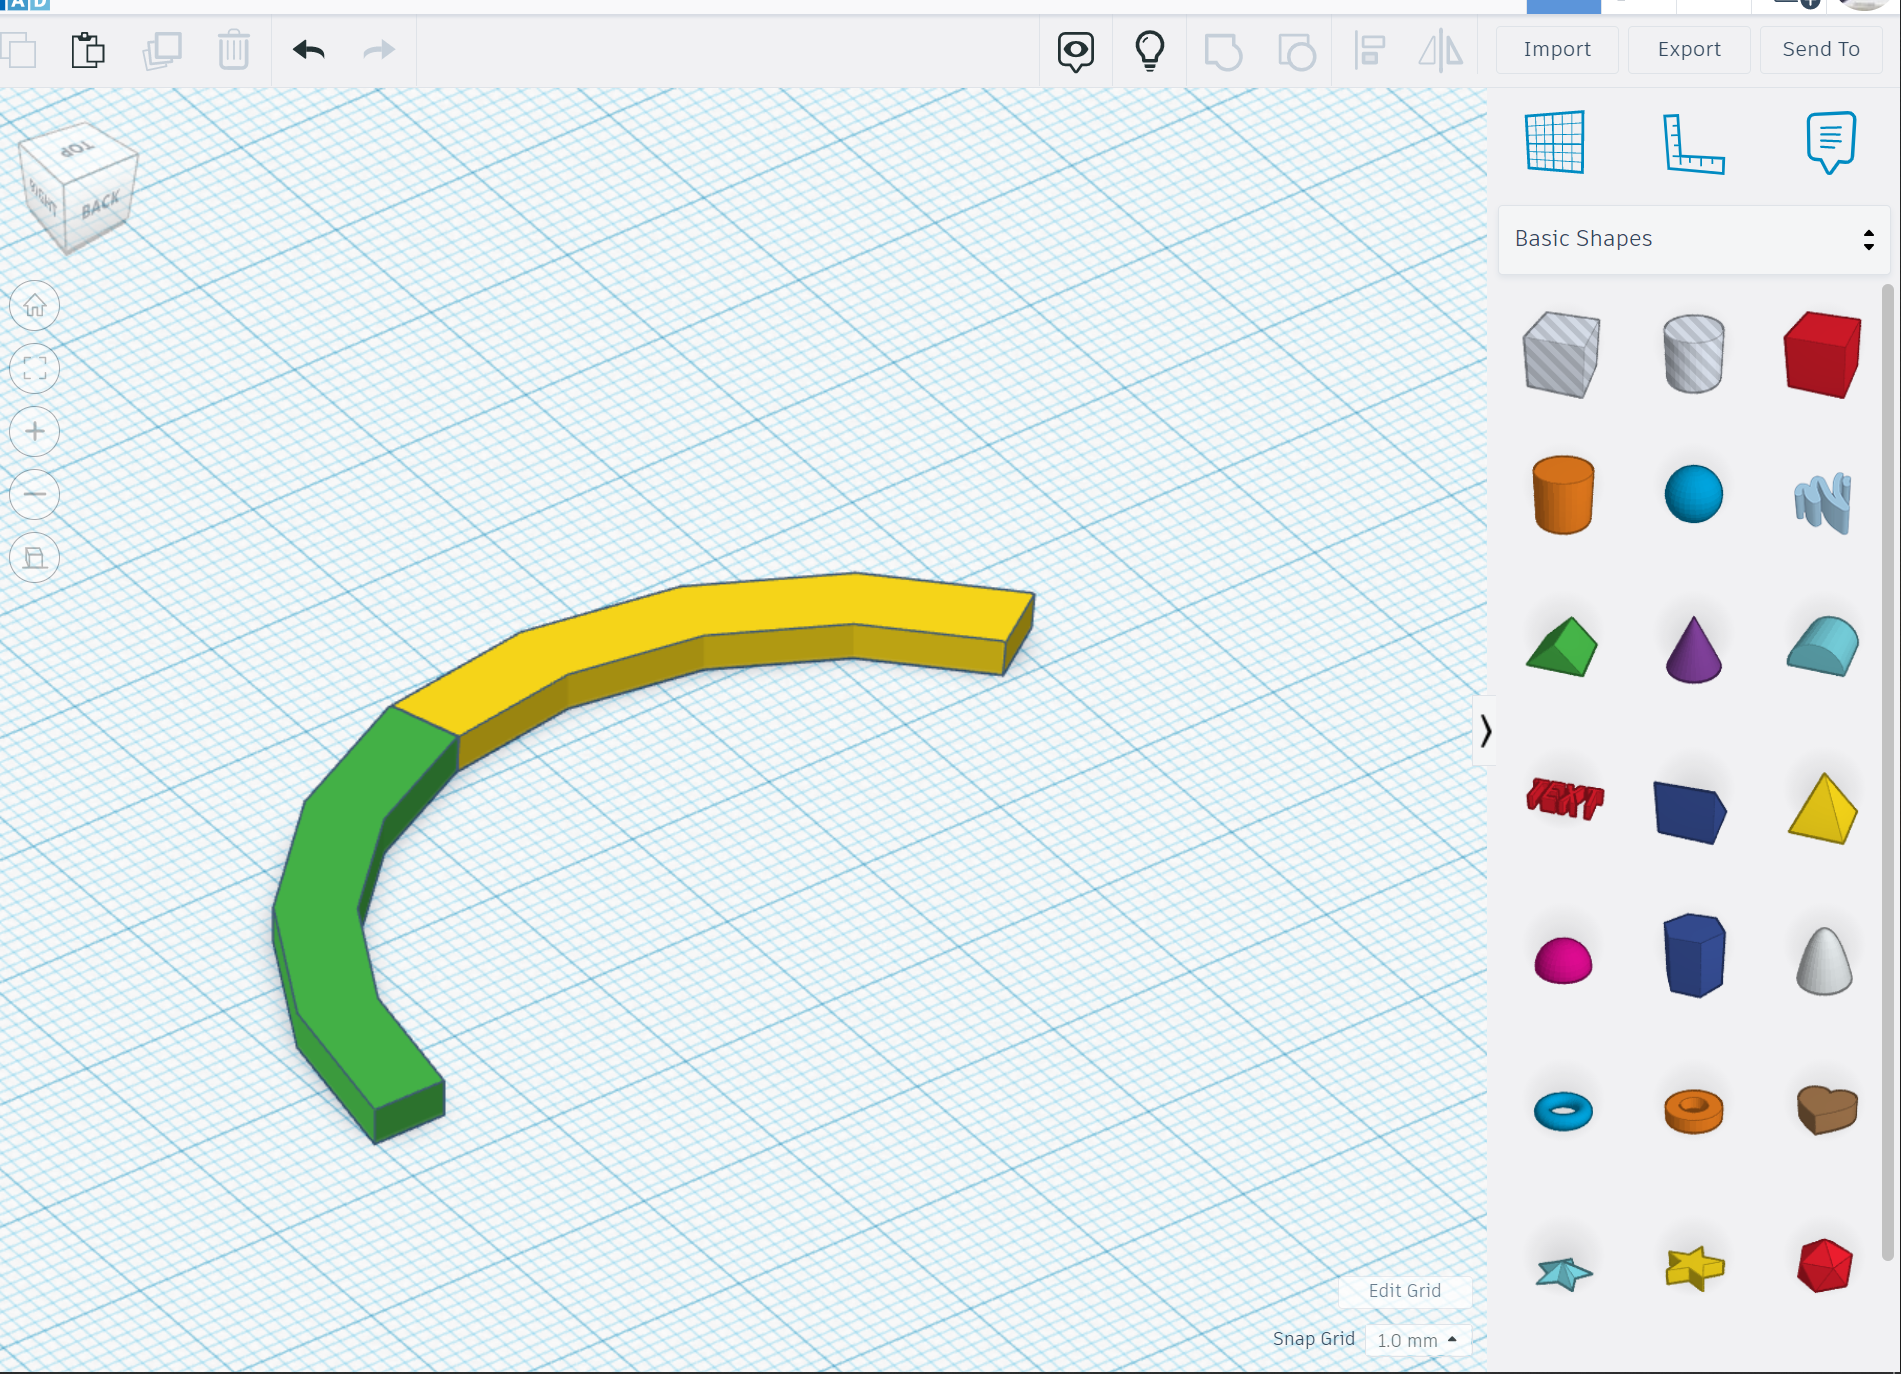1901x1374 pixels.
Task: Select the red Box shape
Action: (1823, 354)
